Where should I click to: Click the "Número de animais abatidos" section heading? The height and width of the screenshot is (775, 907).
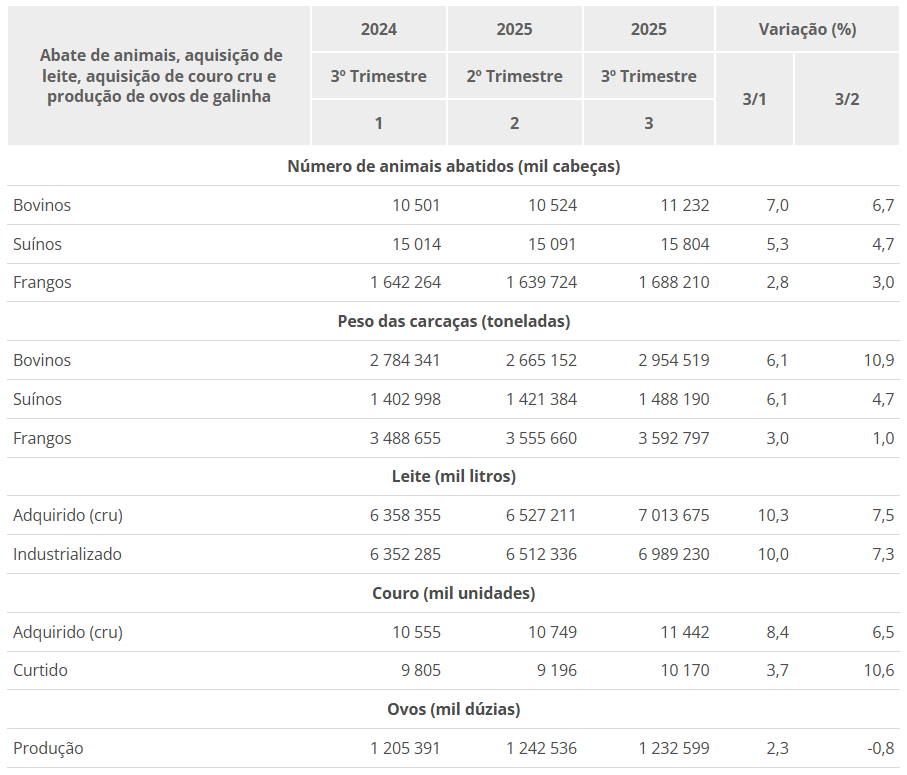point(453,166)
